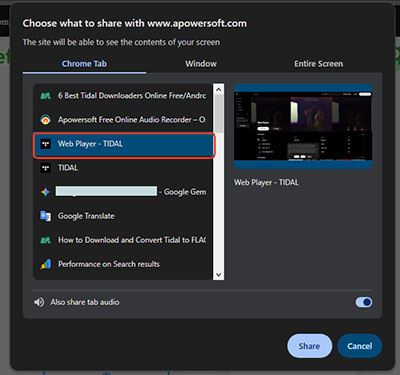Switch to the Entire Screen tab
Image resolution: width=400 pixels, height=375 pixels.
click(x=318, y=64)
